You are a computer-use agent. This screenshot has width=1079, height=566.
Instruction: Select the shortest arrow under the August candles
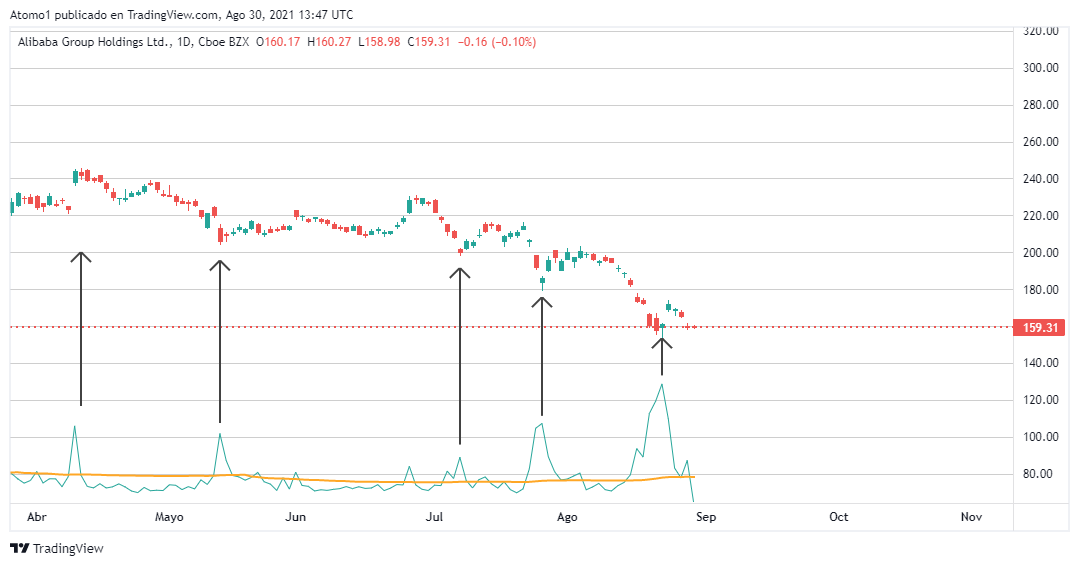click(662, 356)
